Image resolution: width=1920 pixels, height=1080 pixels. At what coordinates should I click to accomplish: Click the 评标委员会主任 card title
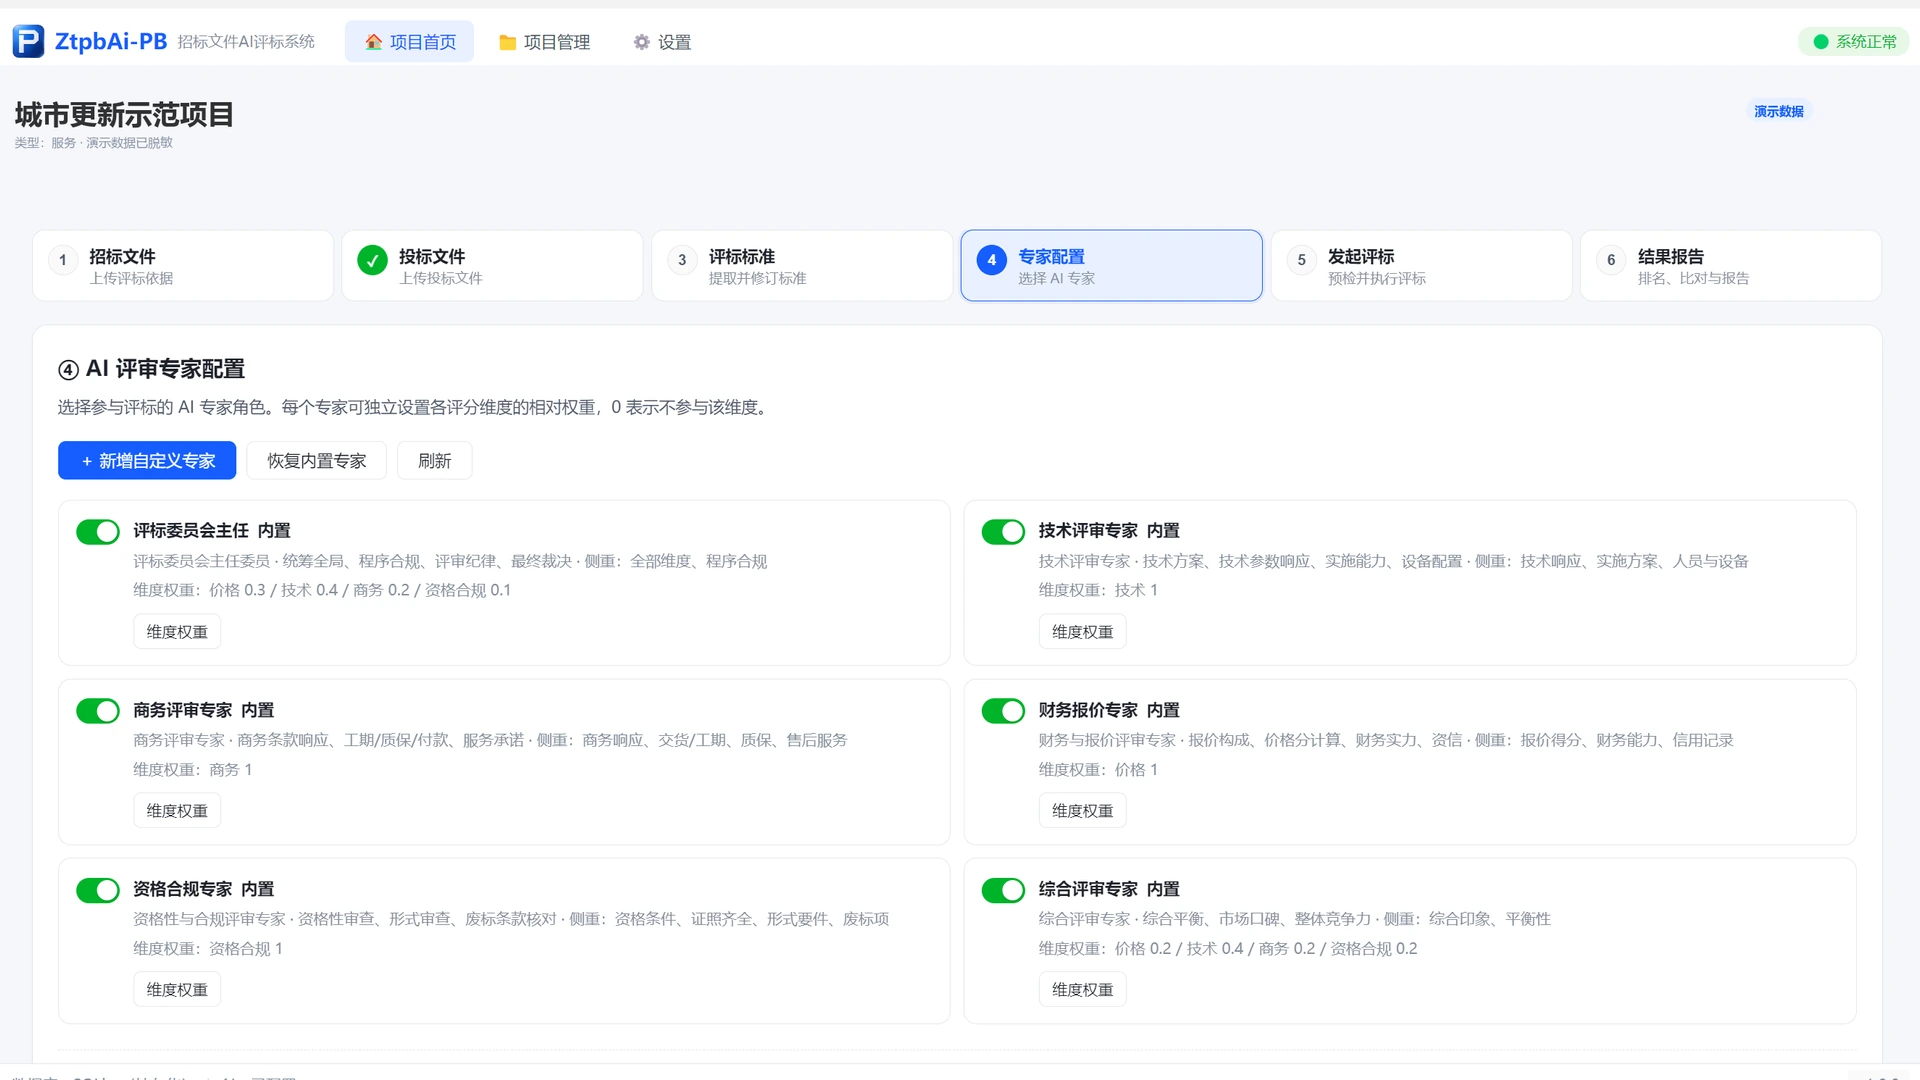pos(191,531)
